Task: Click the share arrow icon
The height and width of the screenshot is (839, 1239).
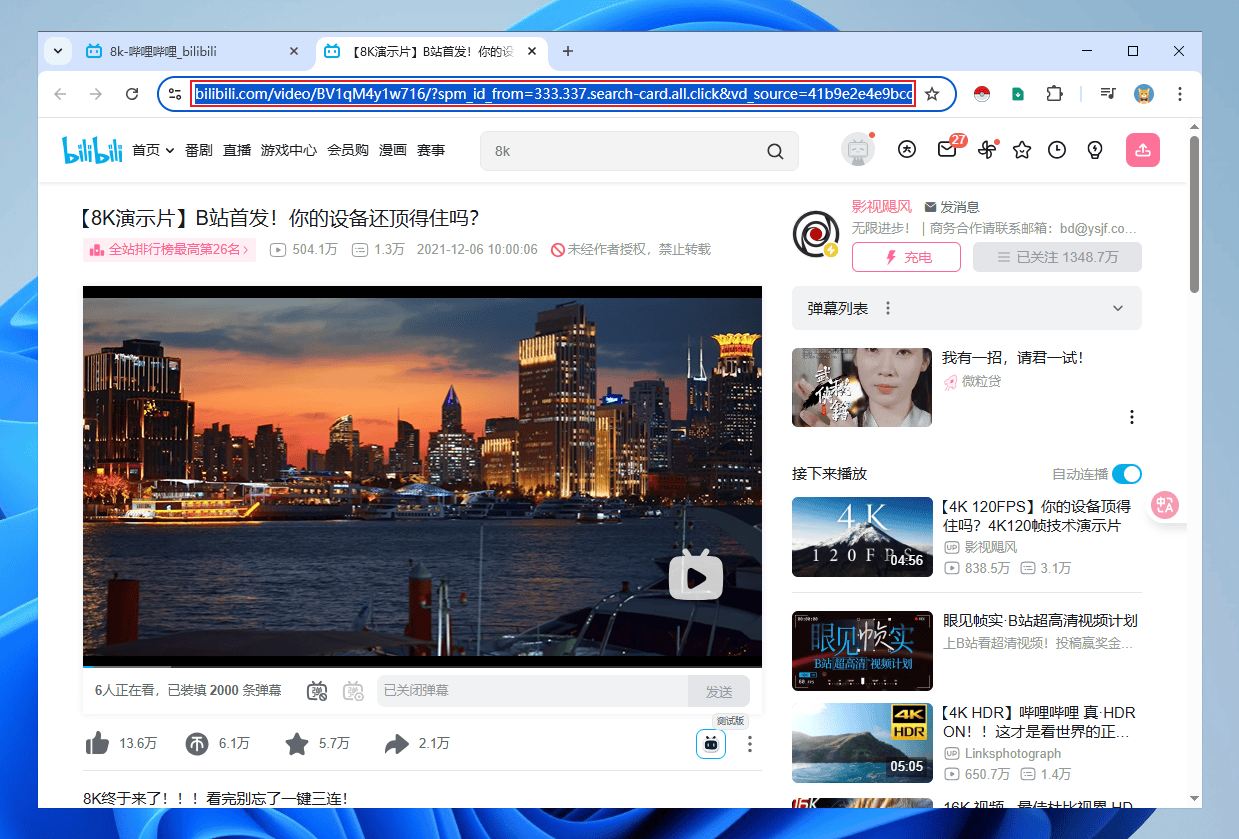Action: point(397,743)
